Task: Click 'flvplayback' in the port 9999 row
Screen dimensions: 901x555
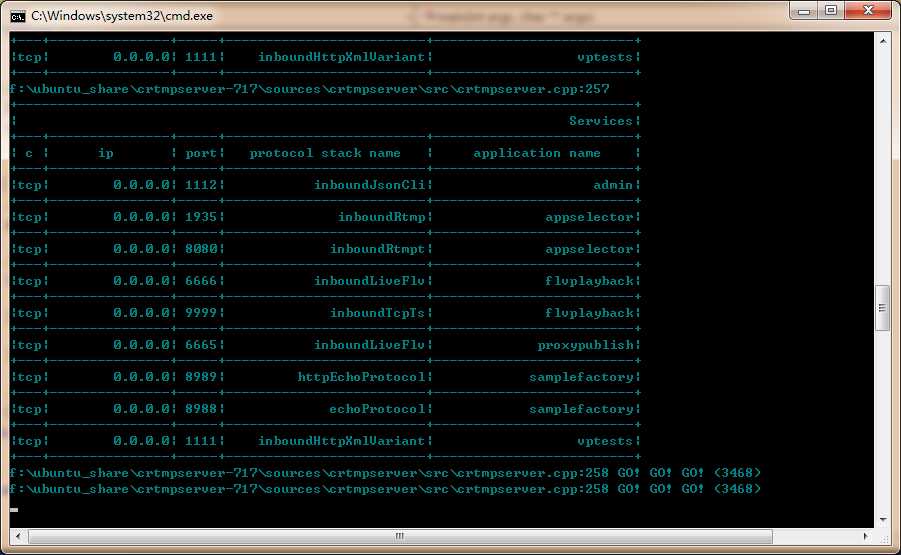Action: point(589,313)
